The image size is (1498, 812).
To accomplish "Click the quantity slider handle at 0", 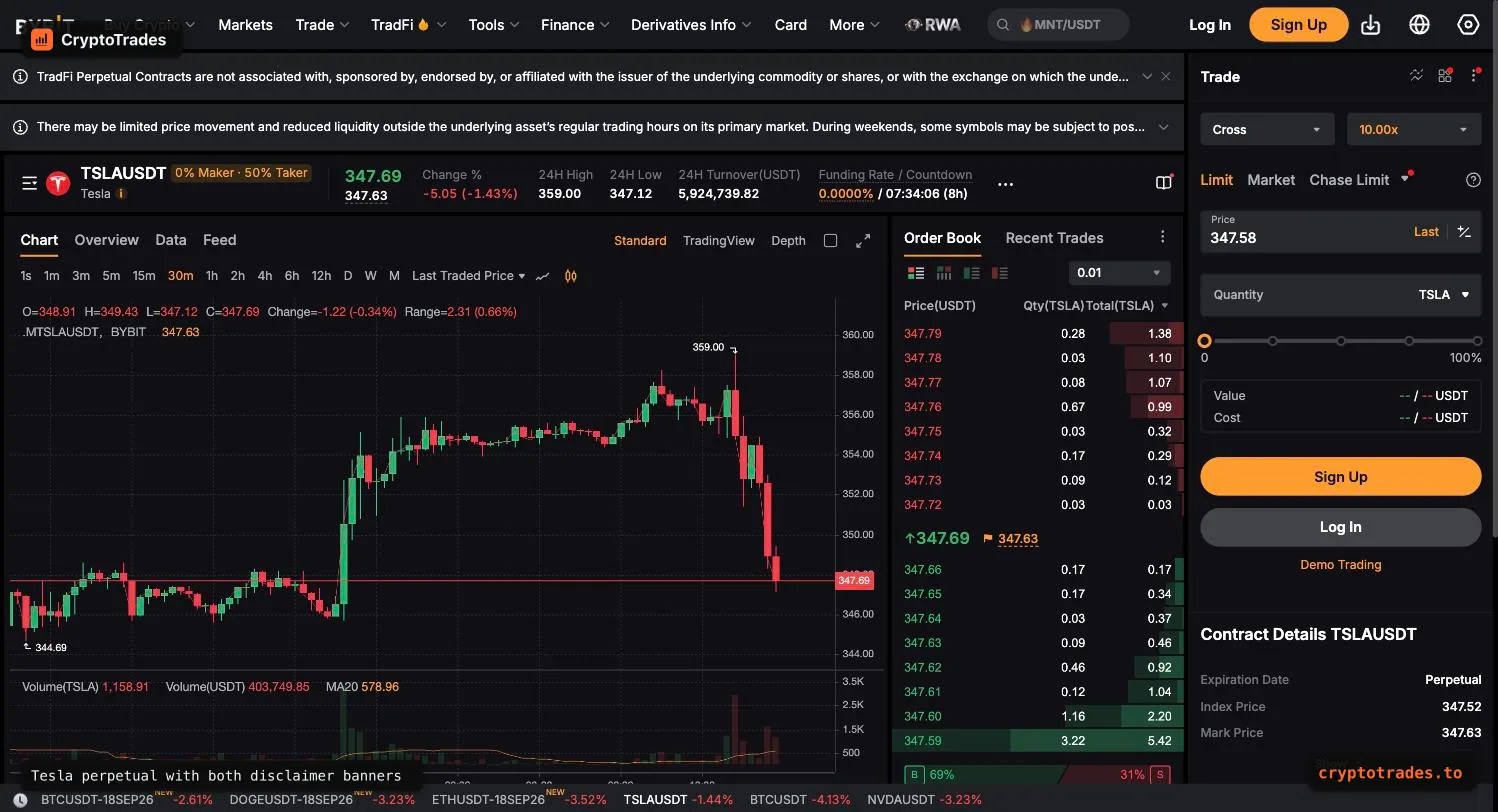I will pos(1204,341).
